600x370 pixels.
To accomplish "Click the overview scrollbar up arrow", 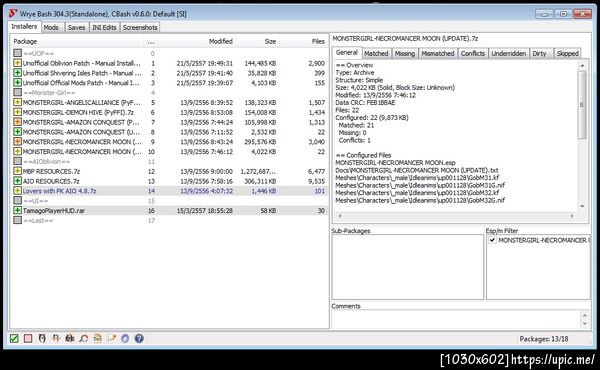I will coord(582,65).
